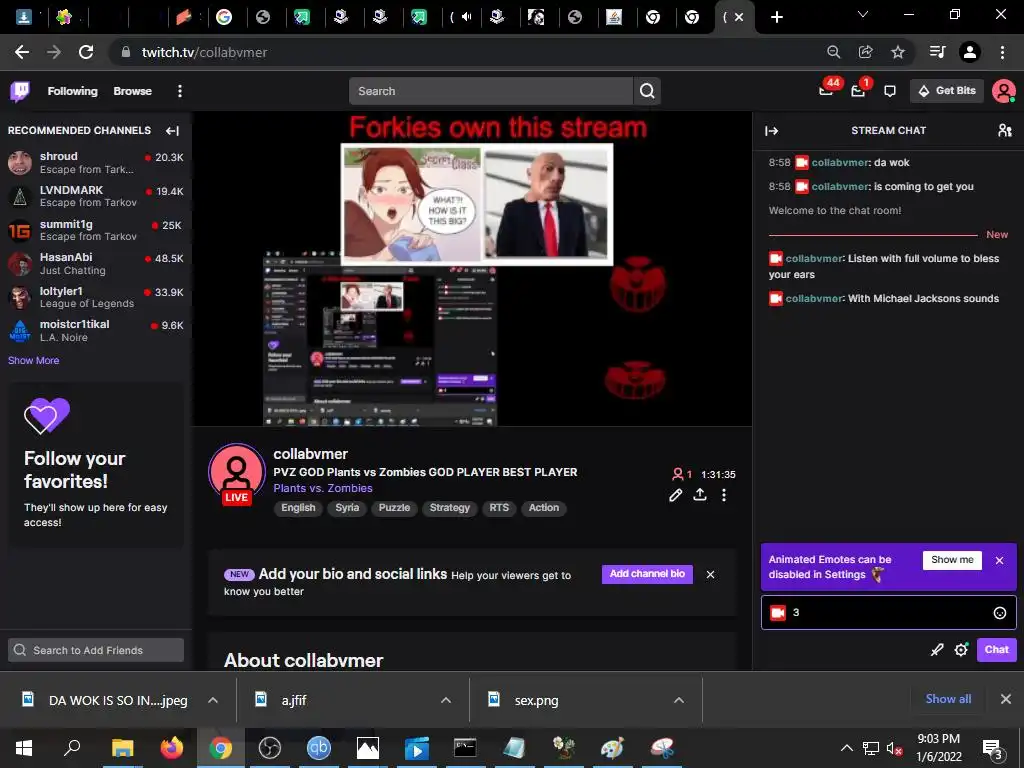Open the user avatar menu in Twitch header
The height and width of the screenshot is (768, 1024).
(1003, 91)
